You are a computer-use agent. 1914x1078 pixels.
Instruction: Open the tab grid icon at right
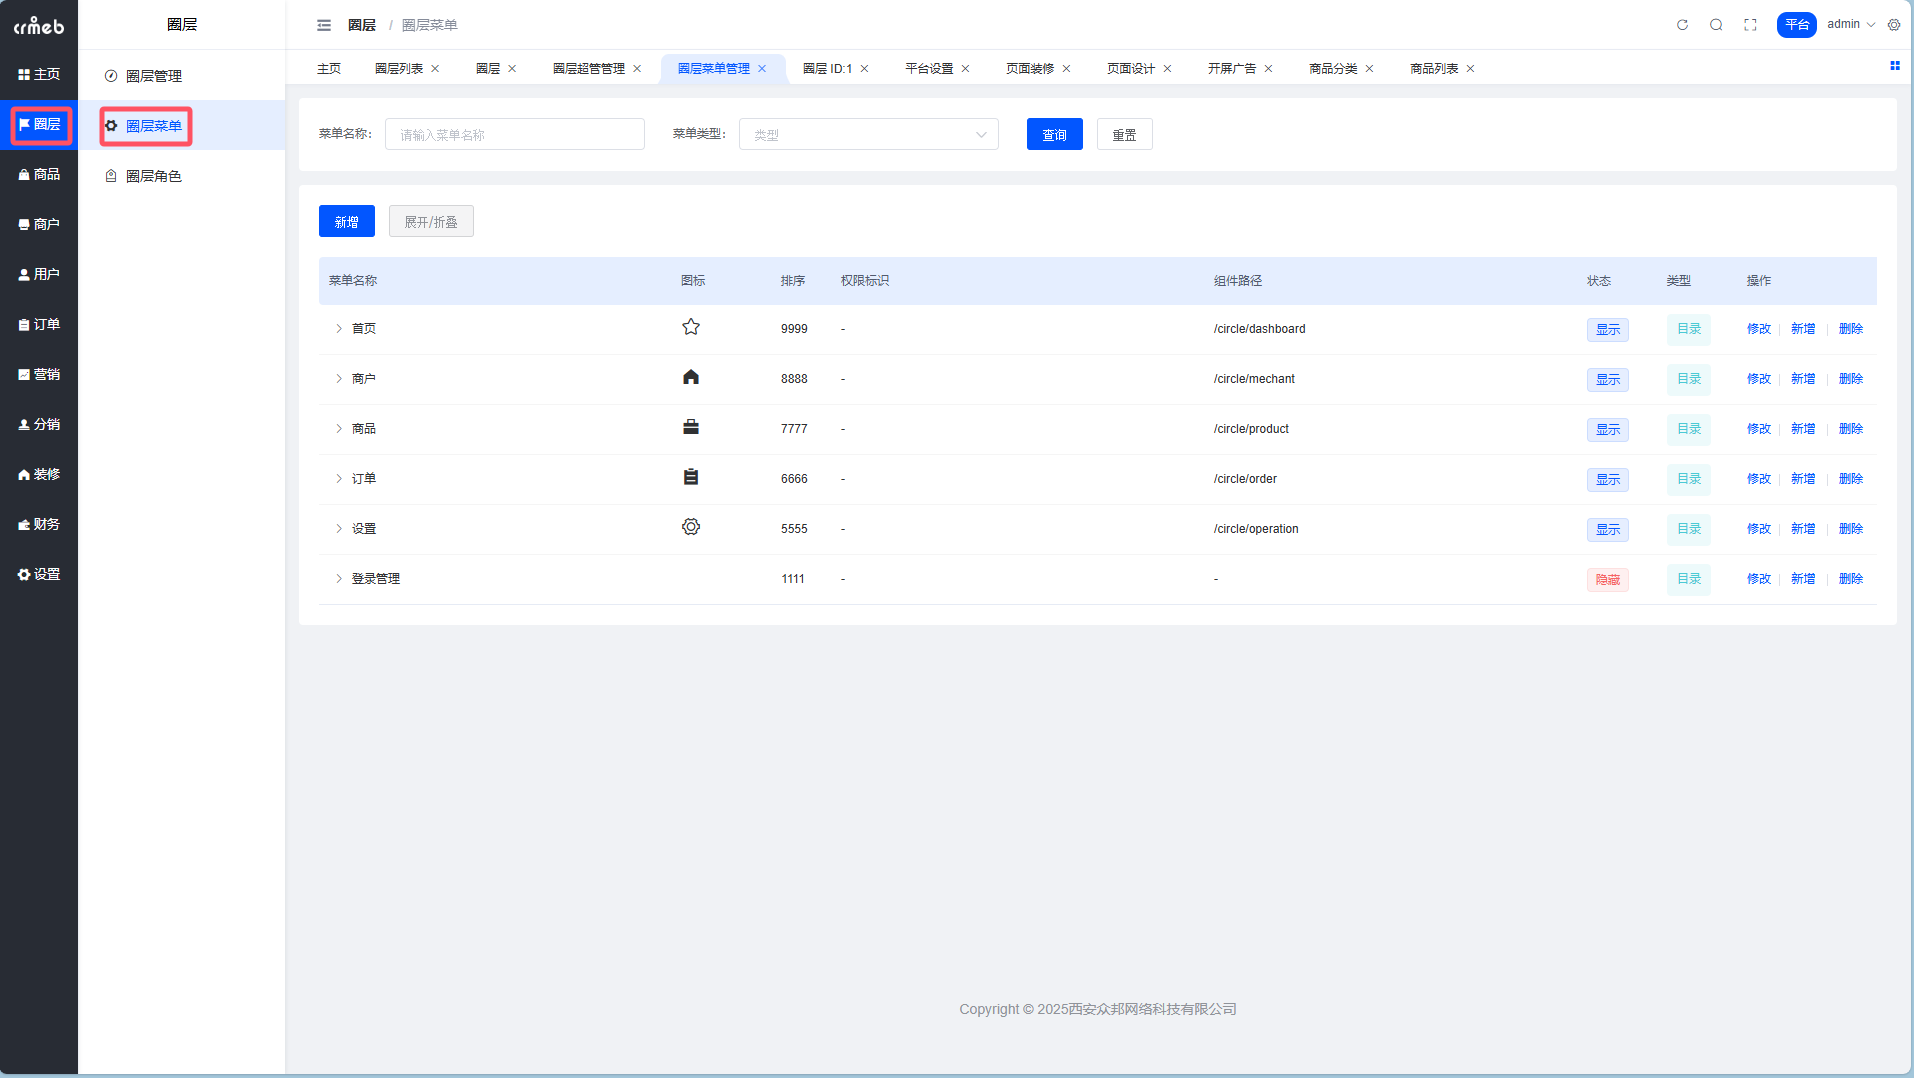[x=1894, y=66]
